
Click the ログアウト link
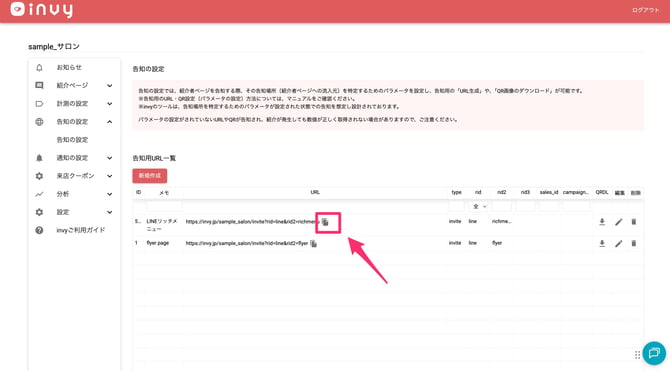tap(646, 10)
